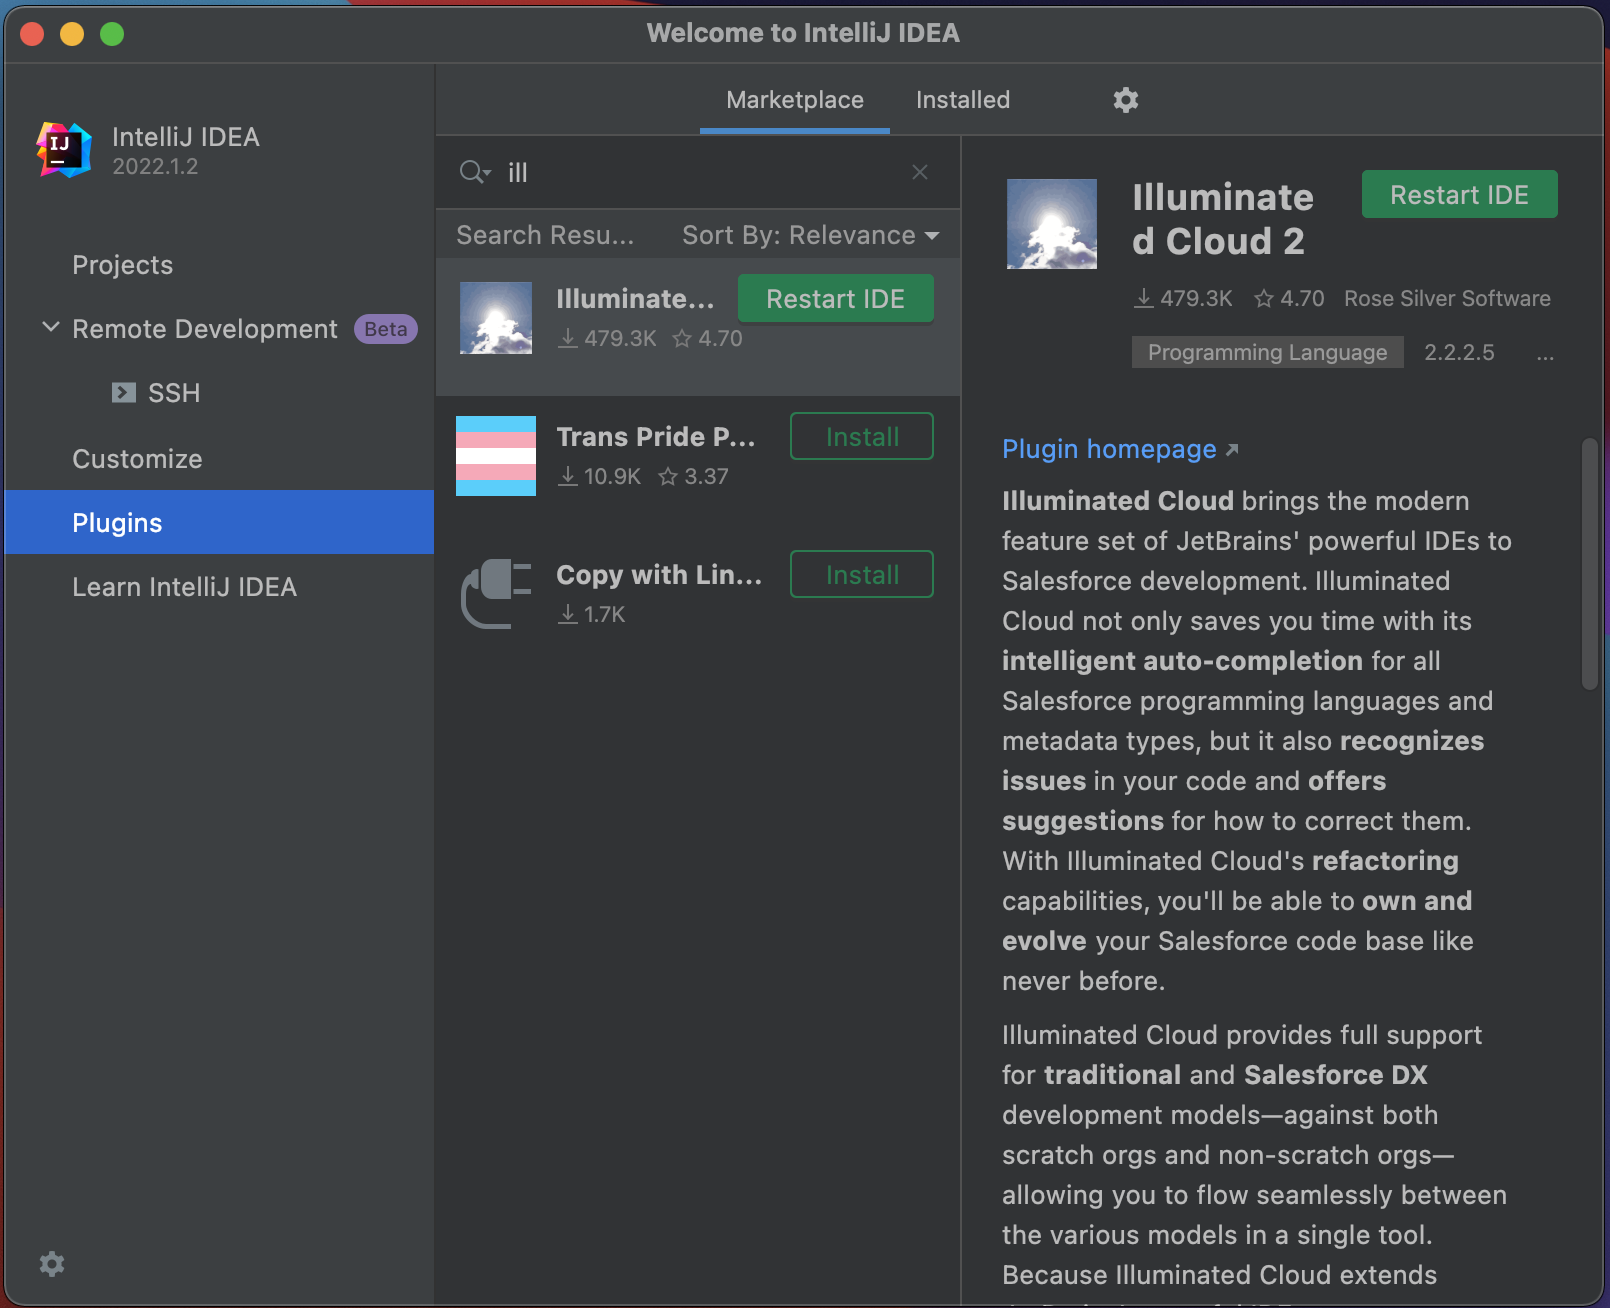Open plugin settings gear next to Installed
The width and height of the screenshot is (1610, 1308).
click(x=1126, y=100)
